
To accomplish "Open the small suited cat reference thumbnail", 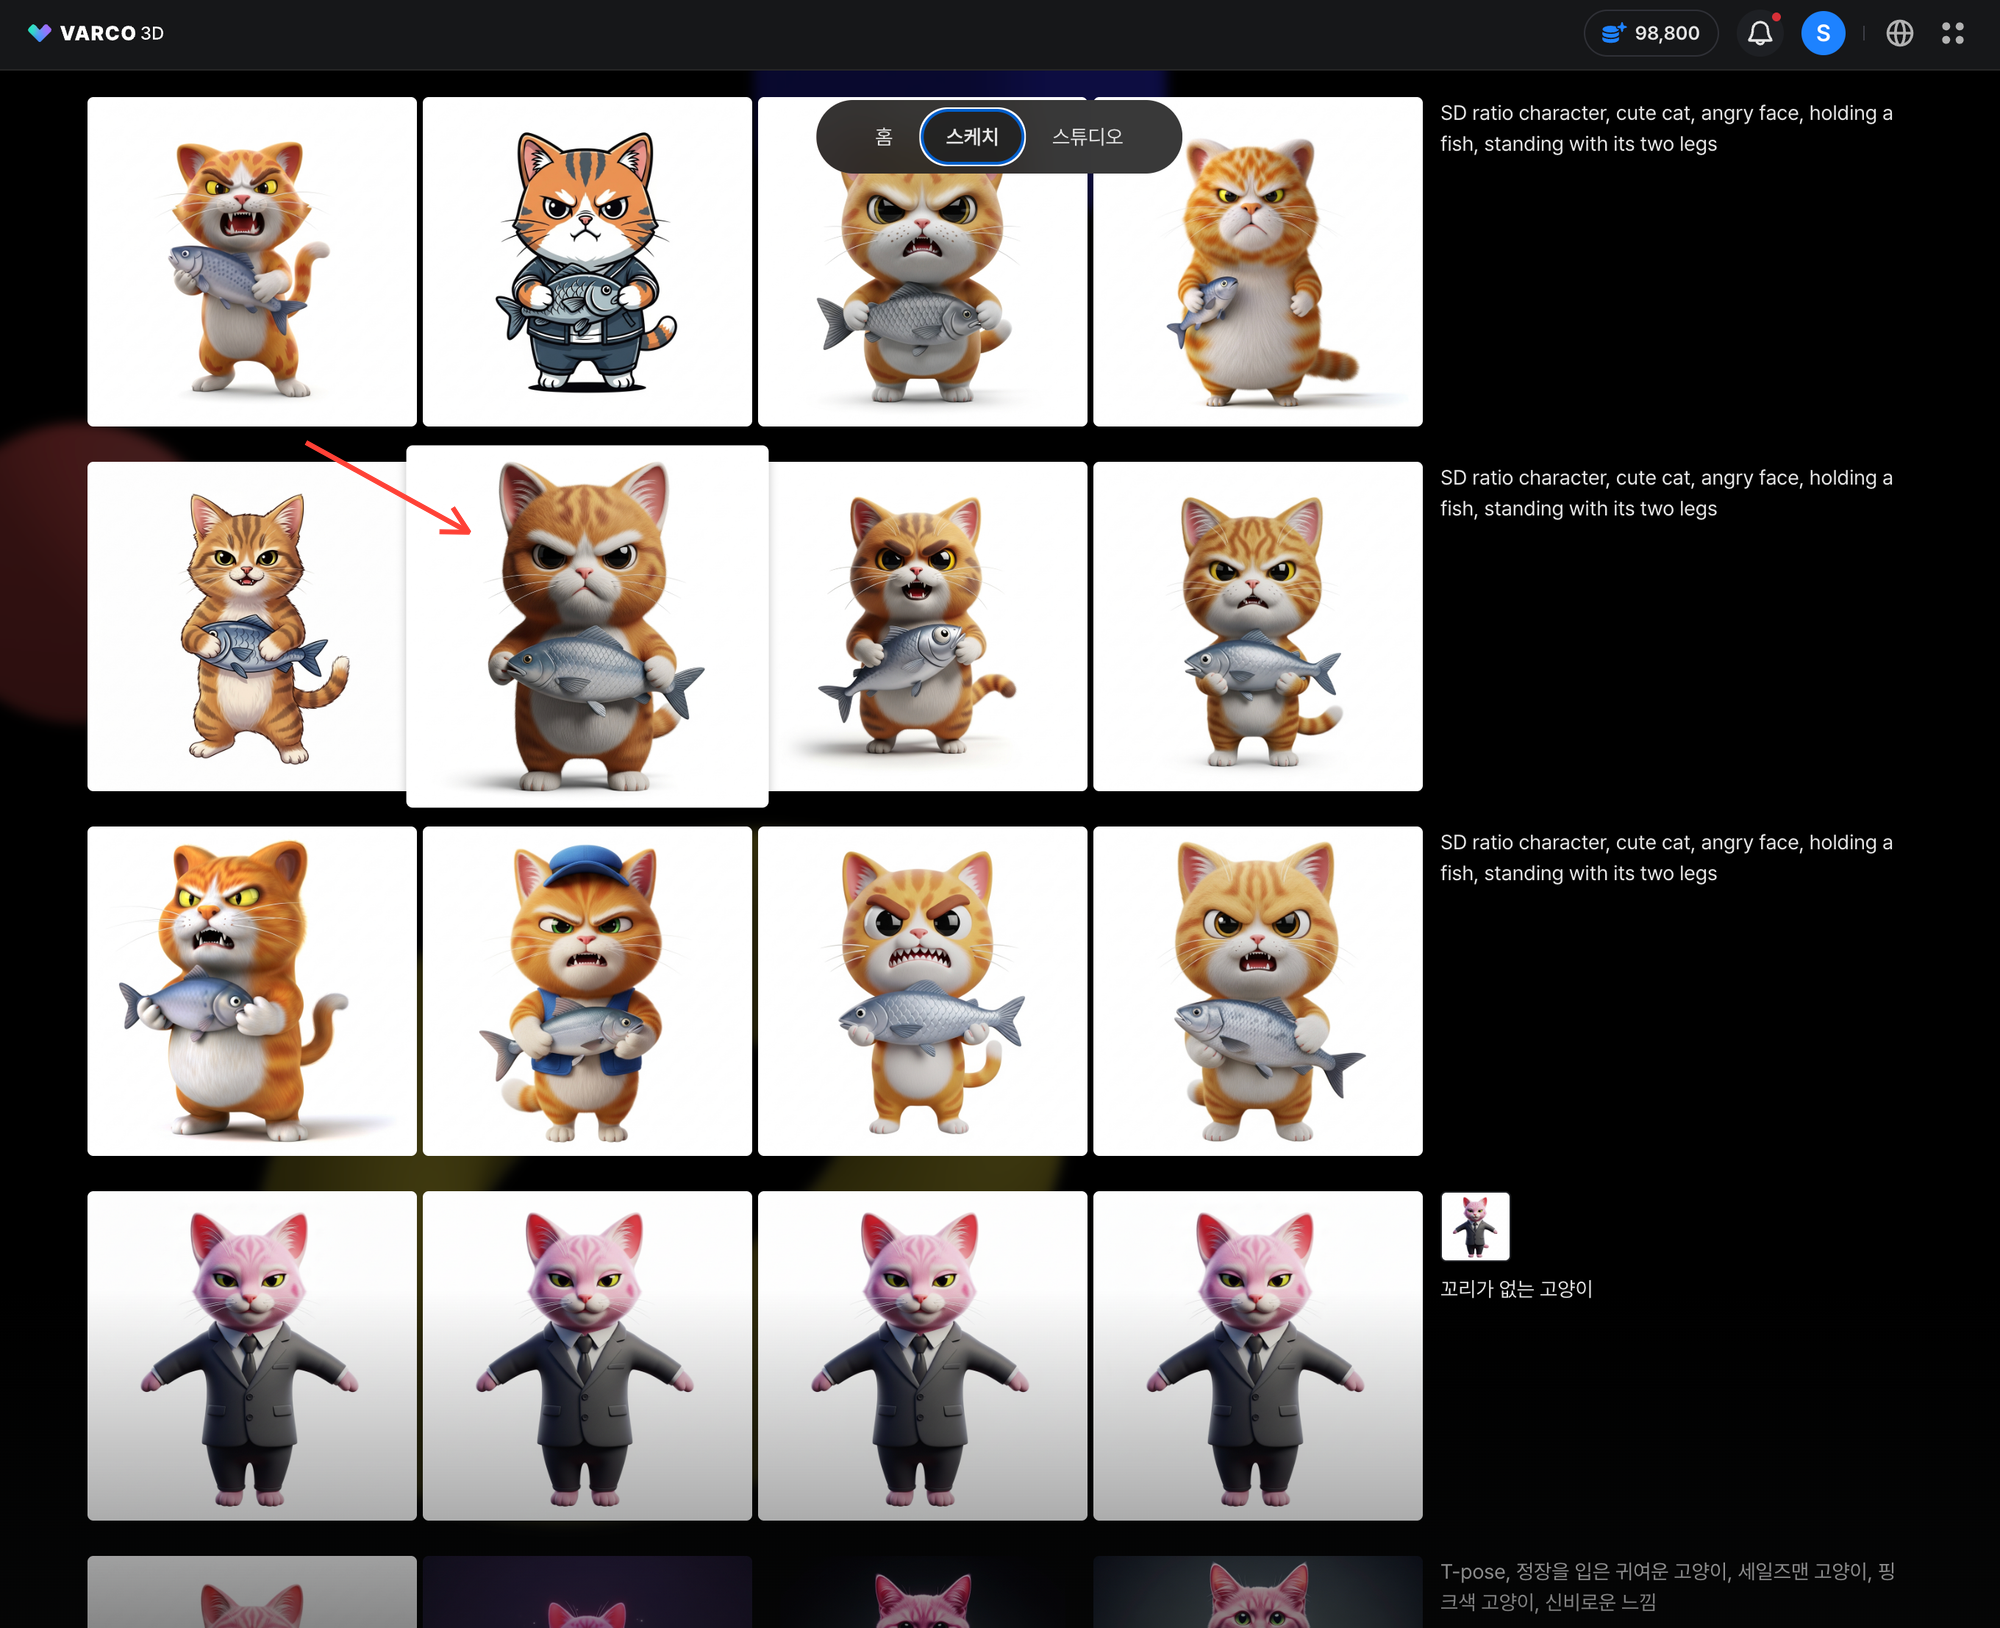I will (1475, 1226).
